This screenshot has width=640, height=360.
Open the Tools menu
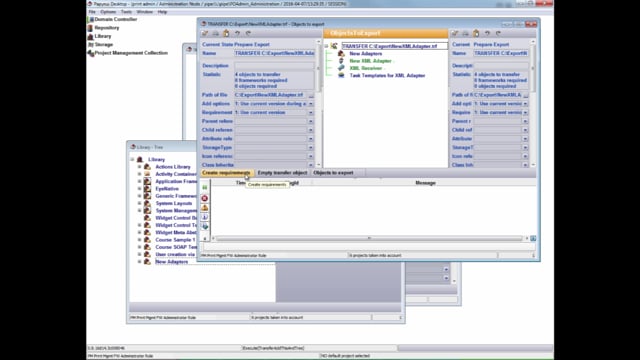pos(126,12)
